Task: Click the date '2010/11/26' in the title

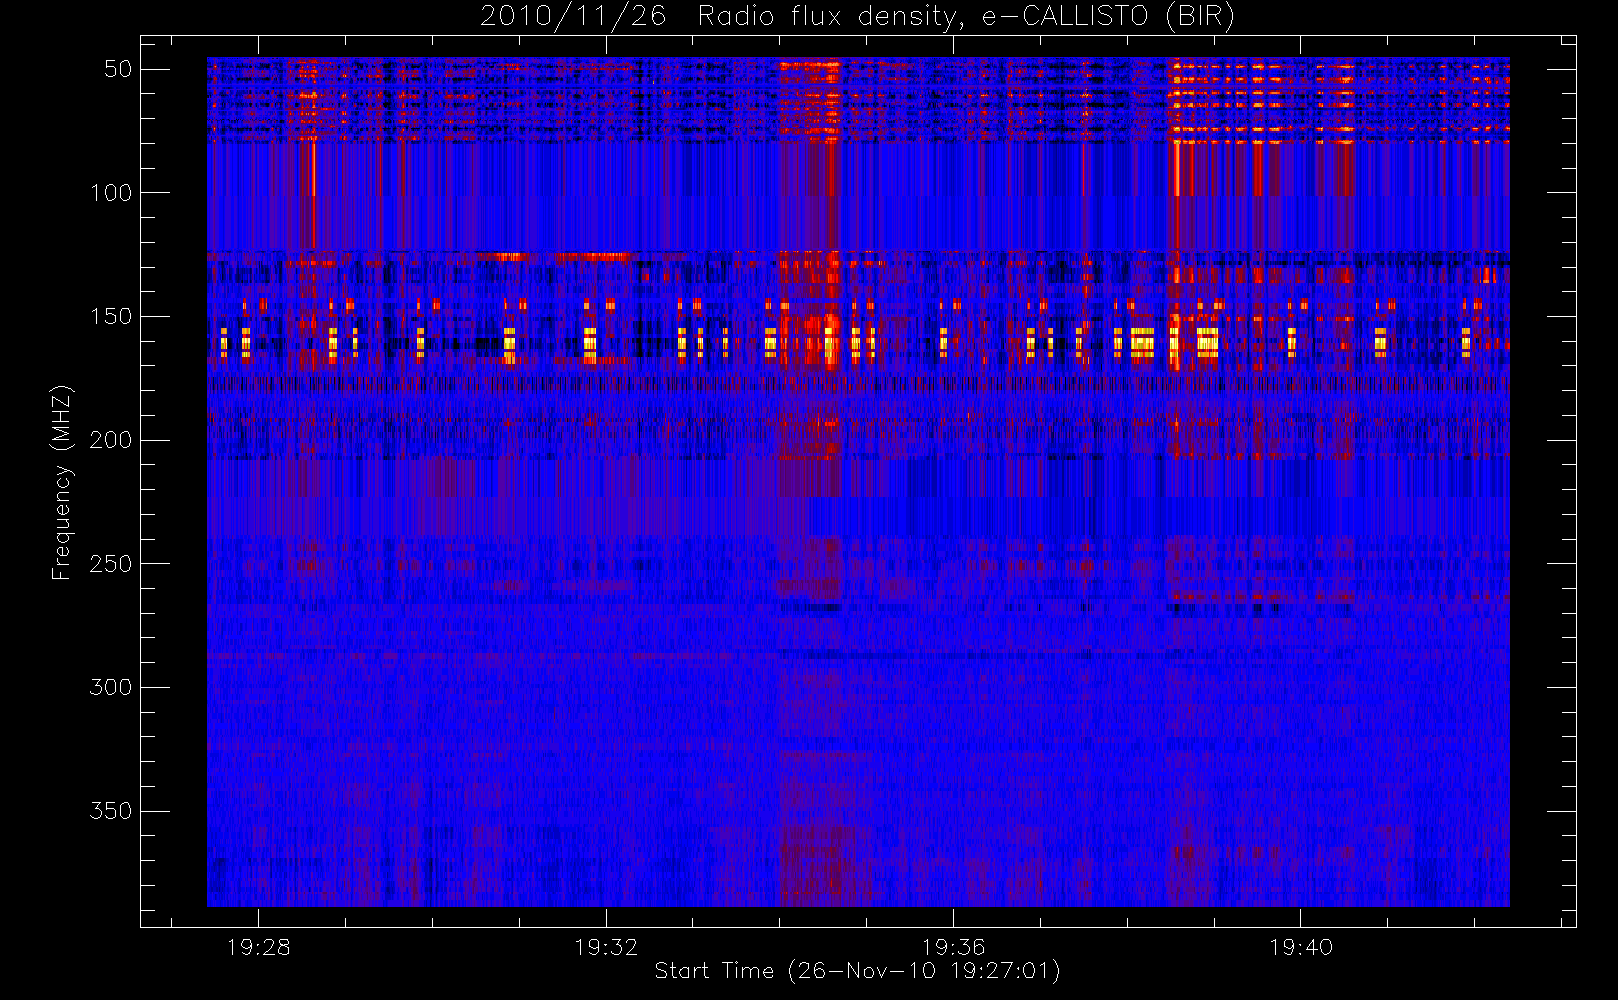Action: coord(572,17)
